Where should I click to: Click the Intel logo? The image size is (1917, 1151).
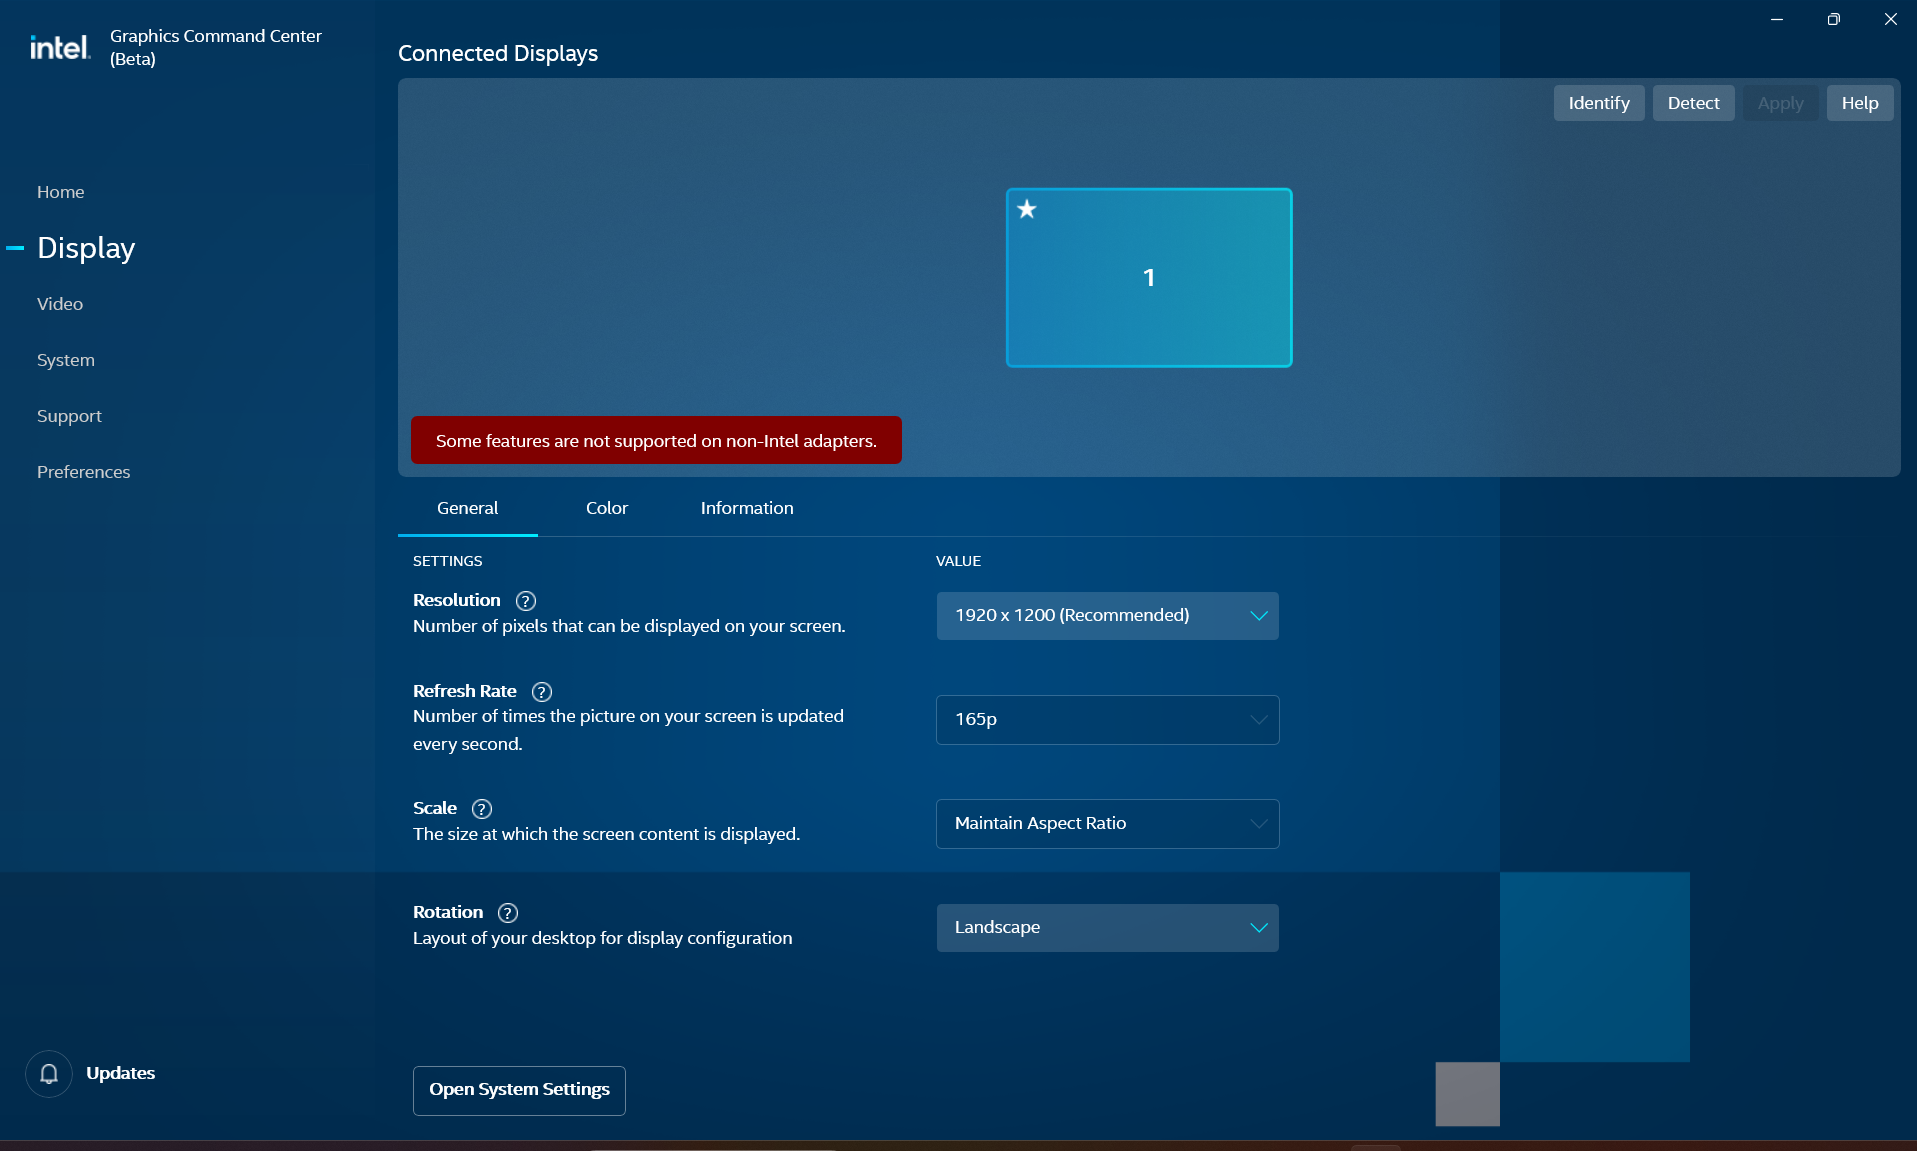click(x=60, y=47)
